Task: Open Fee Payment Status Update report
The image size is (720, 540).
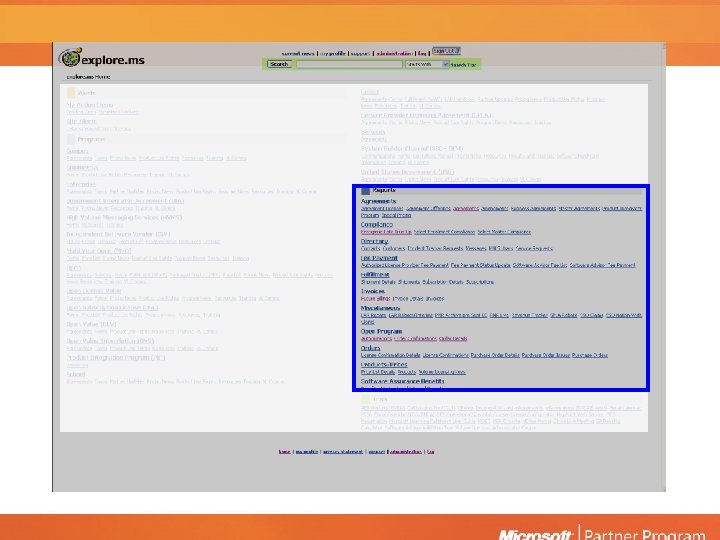Action: point(480,265)
